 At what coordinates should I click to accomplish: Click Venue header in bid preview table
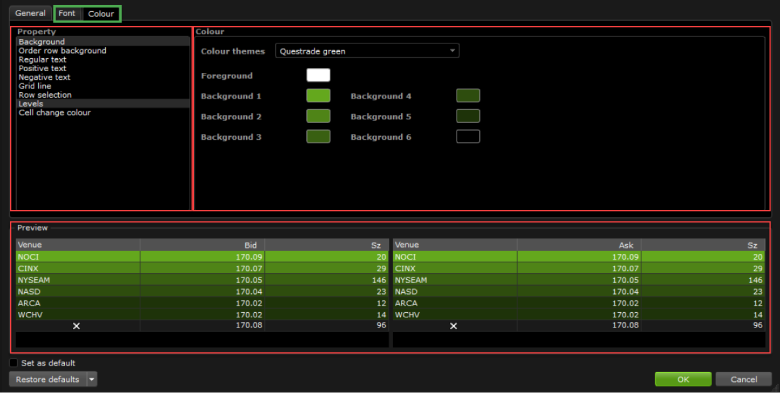pos(78,245)
